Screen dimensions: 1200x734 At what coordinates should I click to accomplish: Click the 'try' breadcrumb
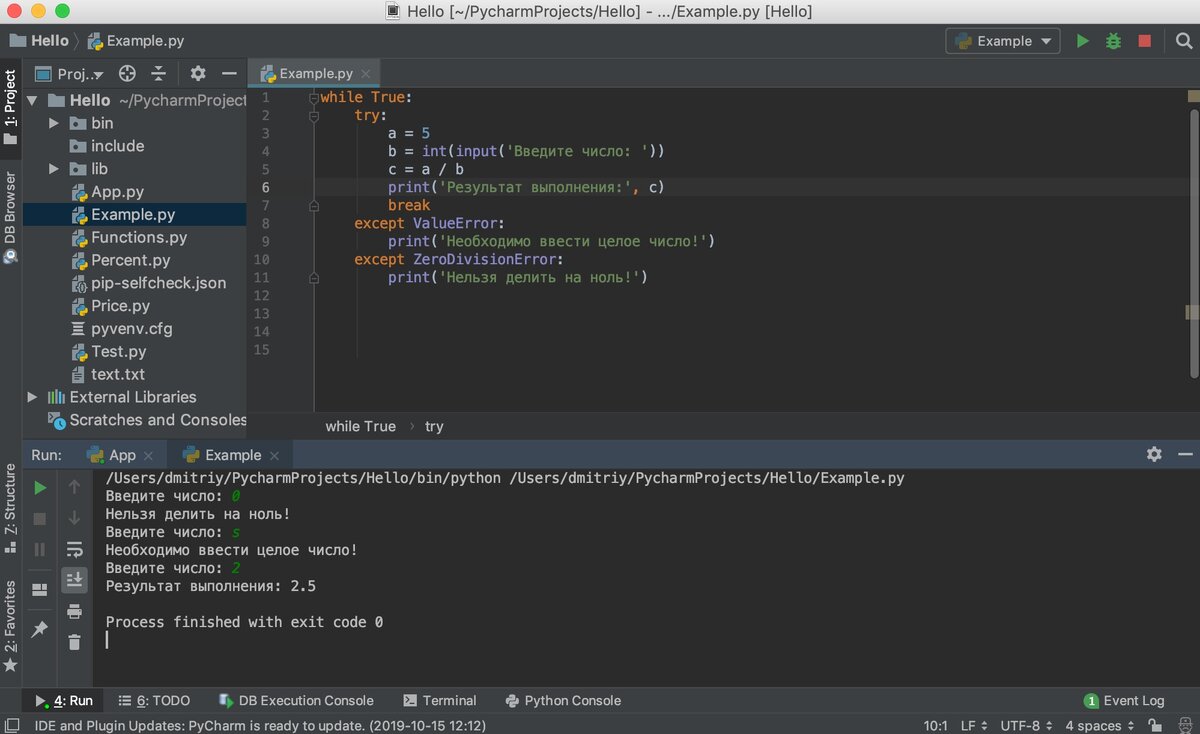[x=434, y=426]
